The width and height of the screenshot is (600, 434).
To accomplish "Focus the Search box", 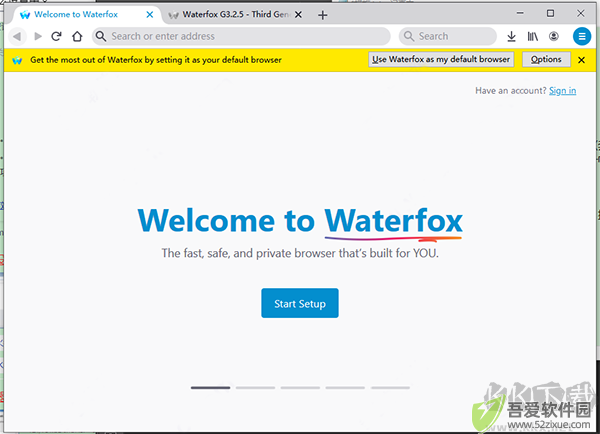I will click(448, 36).
